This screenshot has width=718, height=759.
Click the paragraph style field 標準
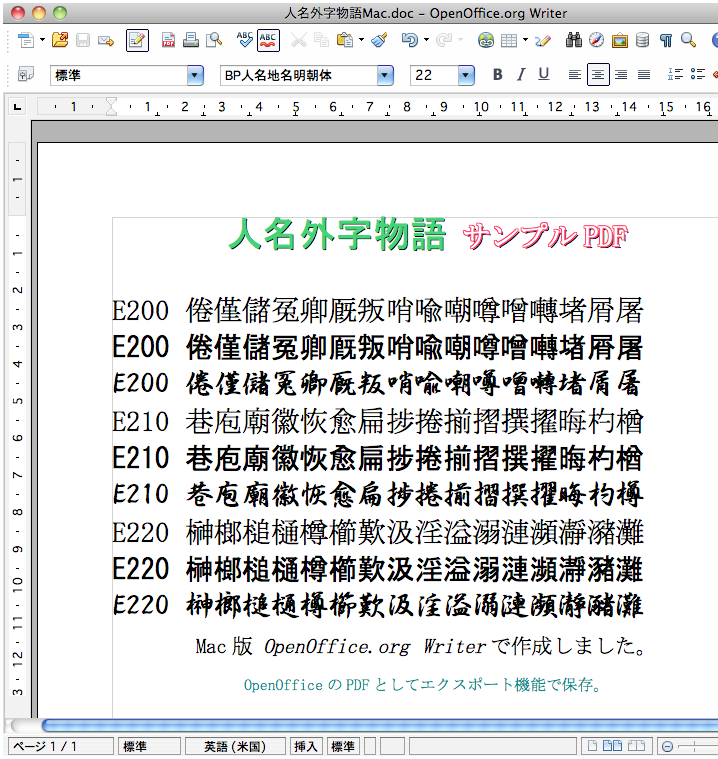(x=119, y=76)
